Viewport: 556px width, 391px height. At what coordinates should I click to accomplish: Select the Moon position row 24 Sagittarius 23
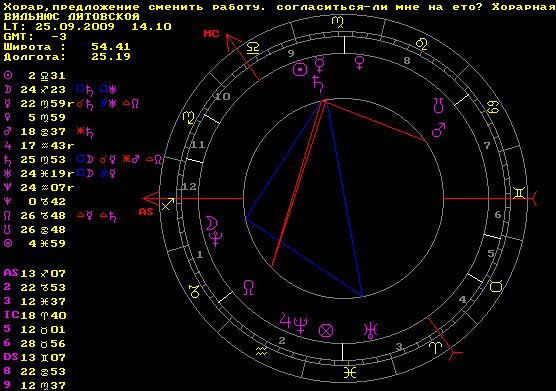[x=60, y=90]
